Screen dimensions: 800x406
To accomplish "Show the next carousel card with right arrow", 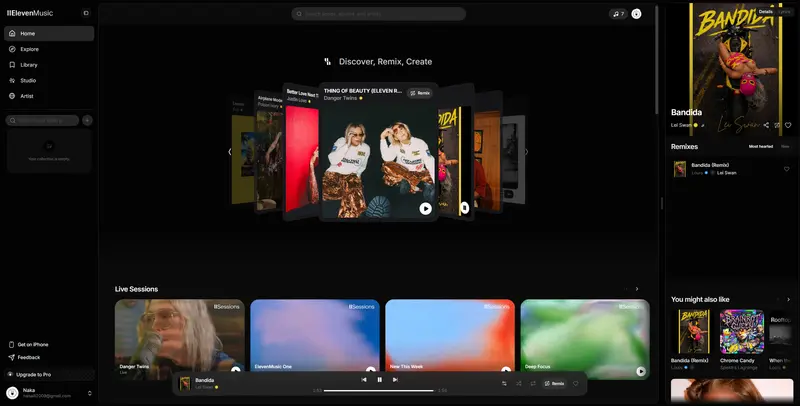I will click(527, 151).
